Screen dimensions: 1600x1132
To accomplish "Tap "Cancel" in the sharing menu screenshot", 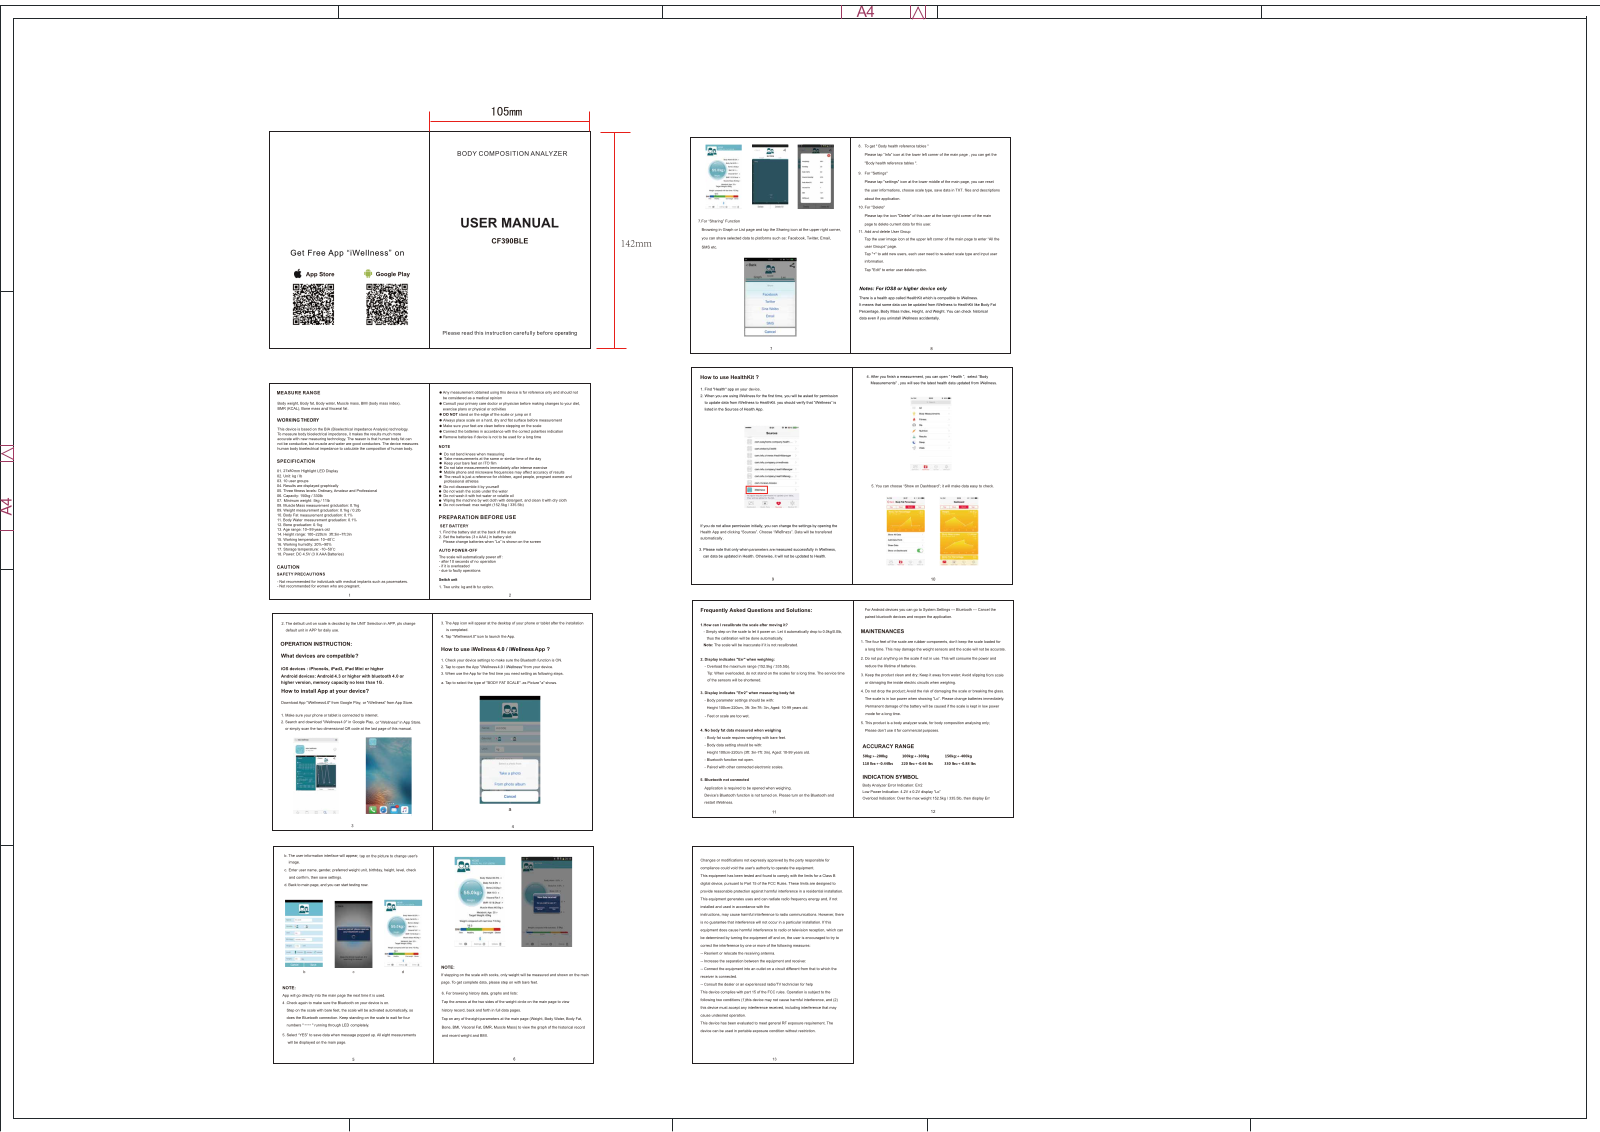I will coord(770,331).
